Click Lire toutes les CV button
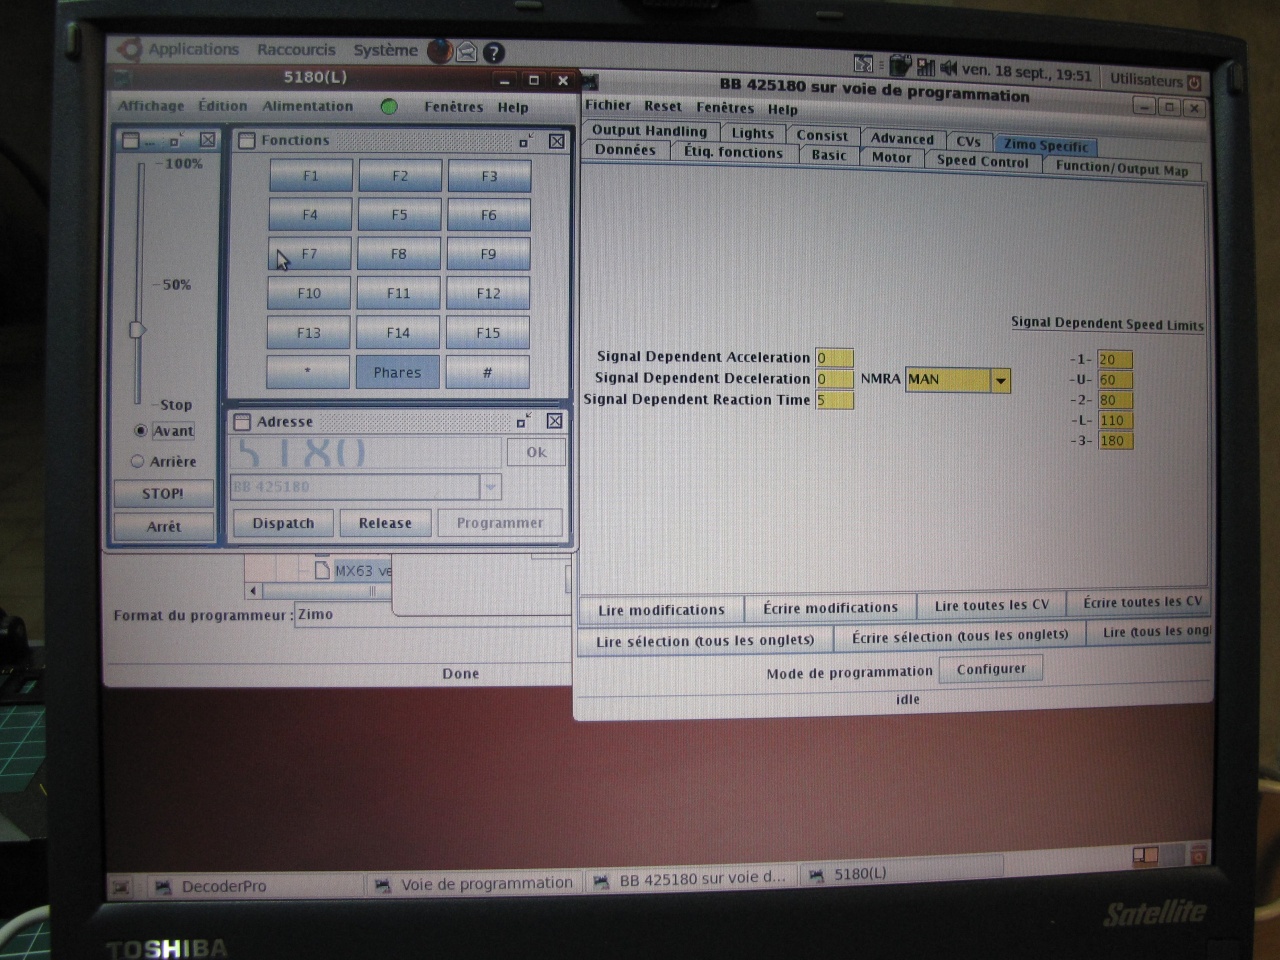The width and height of the screenshot is (1280, 960). click(x=991, y=605)
